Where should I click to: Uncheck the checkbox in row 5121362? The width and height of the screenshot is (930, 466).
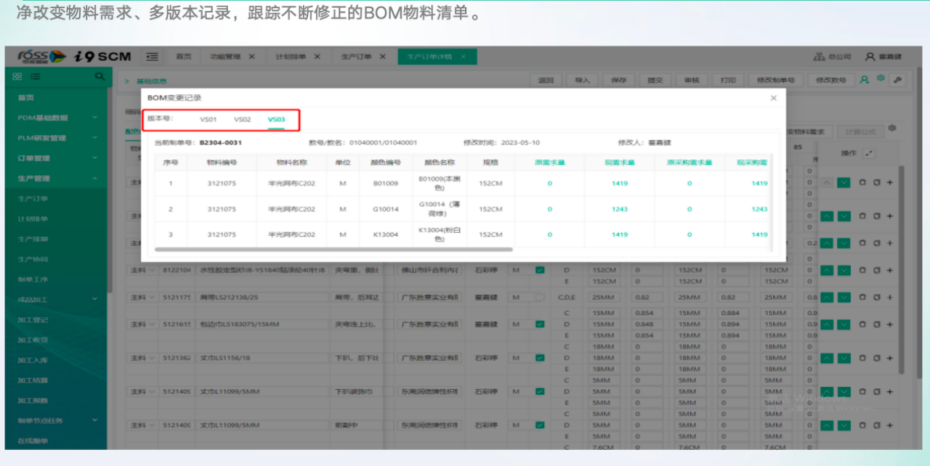click(540, 358)
